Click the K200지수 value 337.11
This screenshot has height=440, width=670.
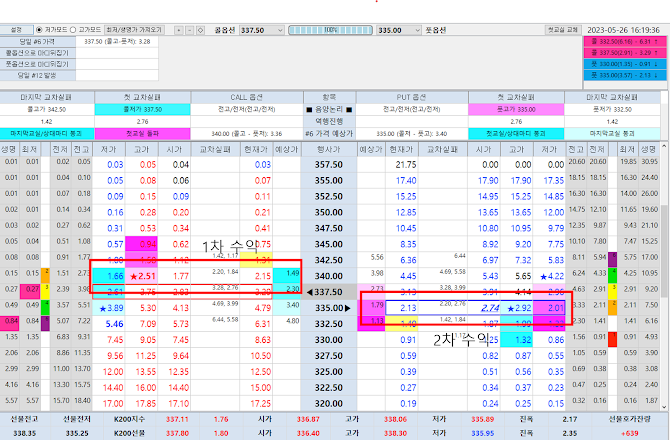177,419
